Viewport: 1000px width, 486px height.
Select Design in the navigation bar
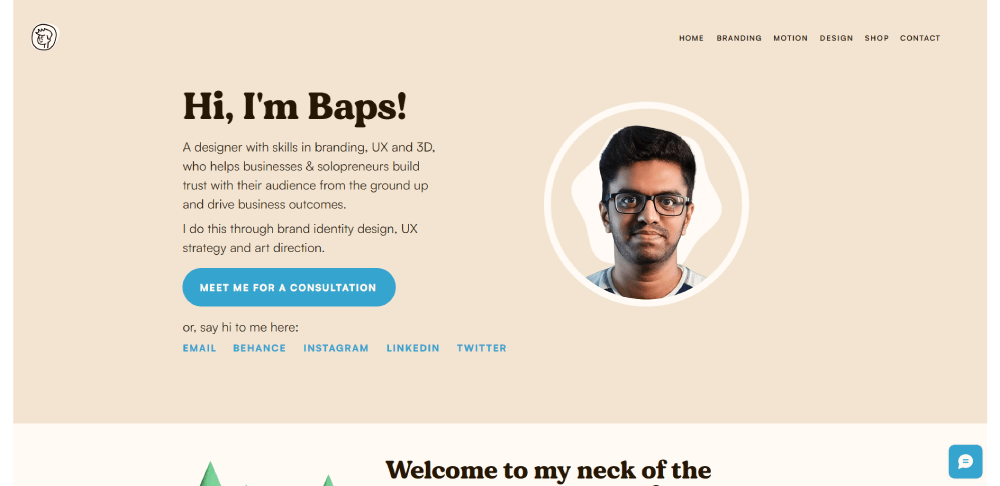tap(836, 38)
